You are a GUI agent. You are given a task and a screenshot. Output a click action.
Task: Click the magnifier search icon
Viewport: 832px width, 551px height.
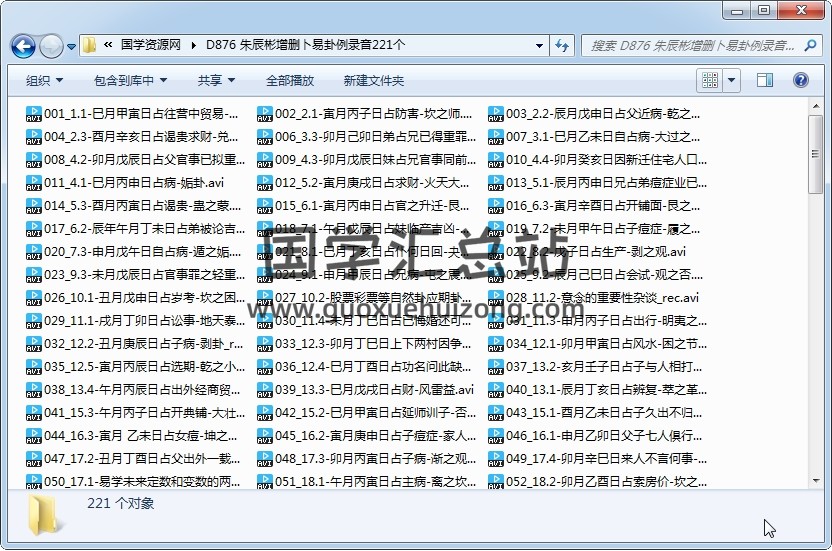pyautogui.click(x=810, y=46)
